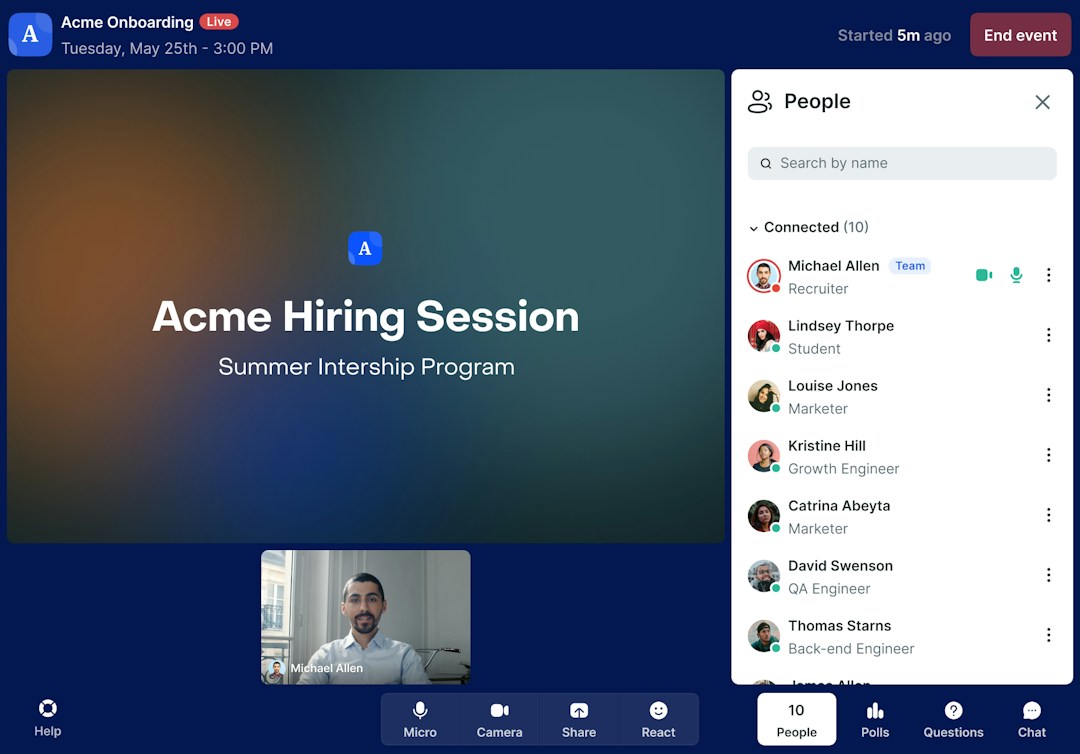Click the 'Started 5m ago' text
Viewport: 1080px width, 754px height.
[x=894, y=35]
